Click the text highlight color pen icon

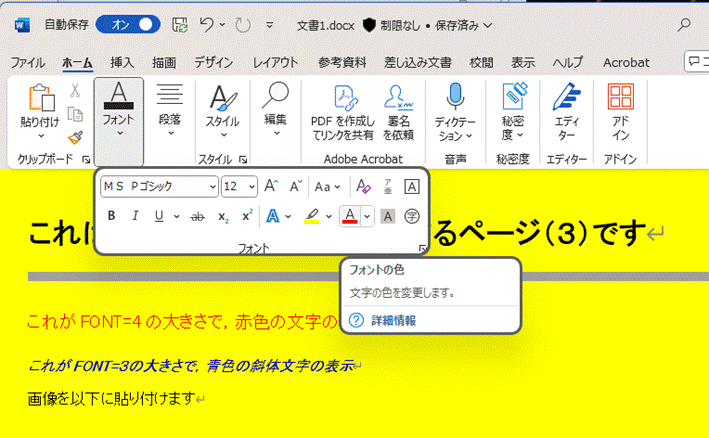312,215
